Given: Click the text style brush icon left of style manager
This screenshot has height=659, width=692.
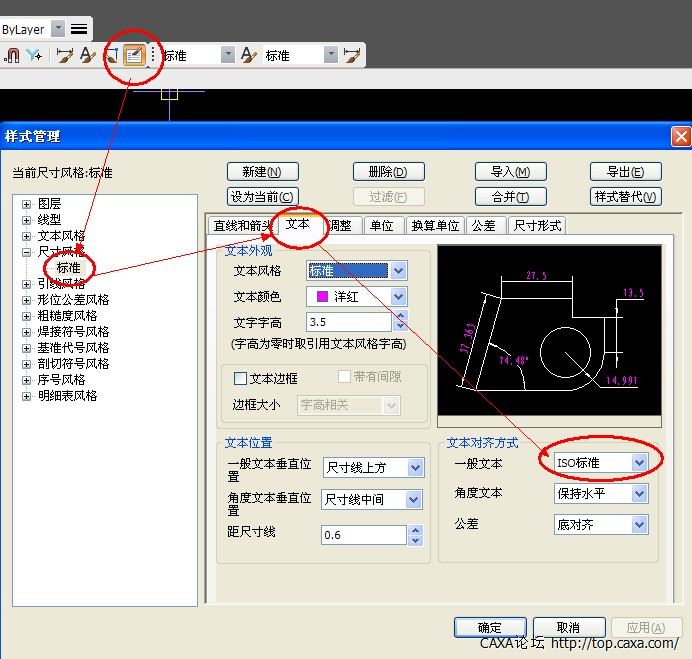Looking at the screenshot, I should [112, 56].
